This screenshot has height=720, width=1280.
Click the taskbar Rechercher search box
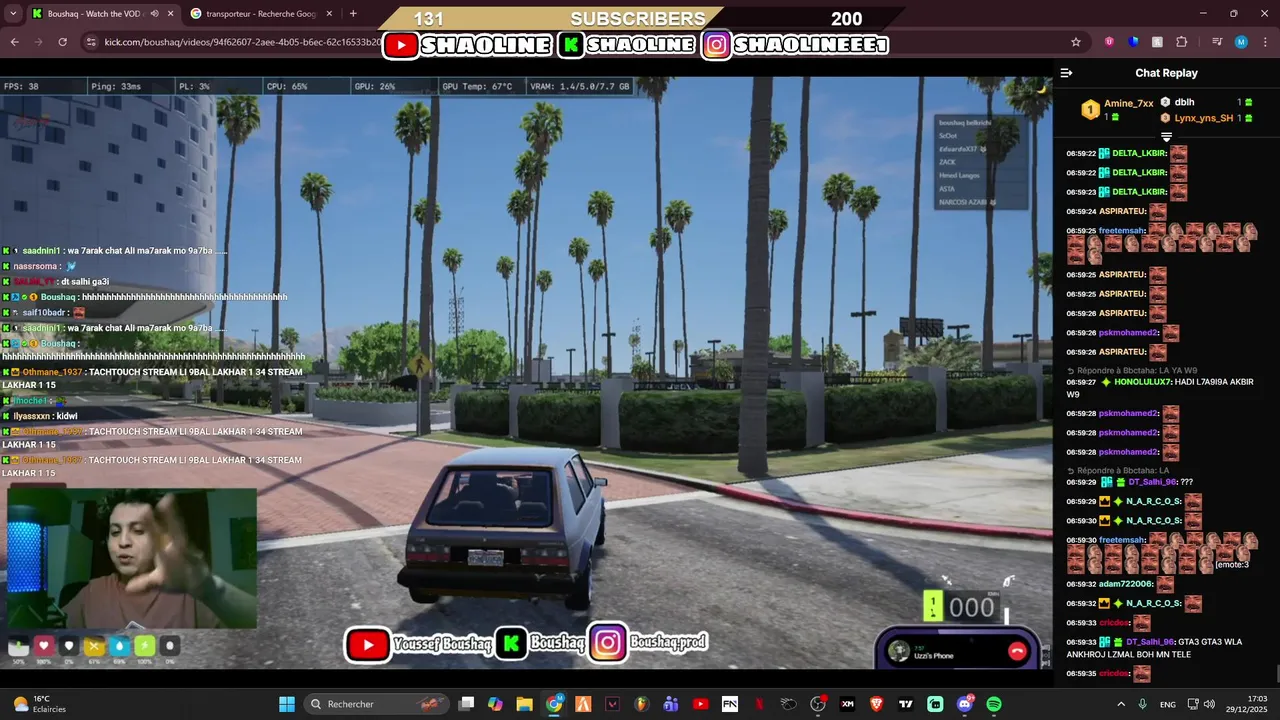coord(378,704)
